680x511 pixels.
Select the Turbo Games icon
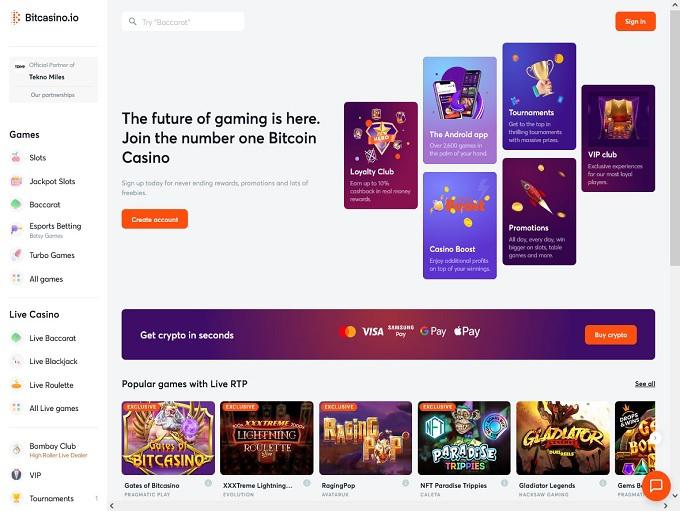point(16,255)
